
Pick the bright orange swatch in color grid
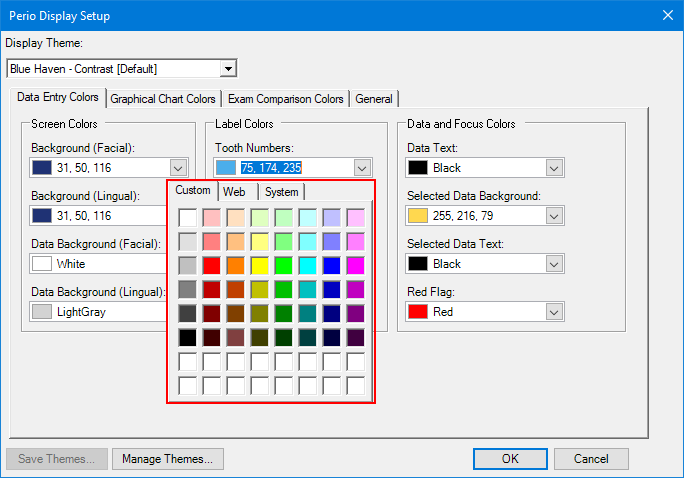tap(235, 265)
